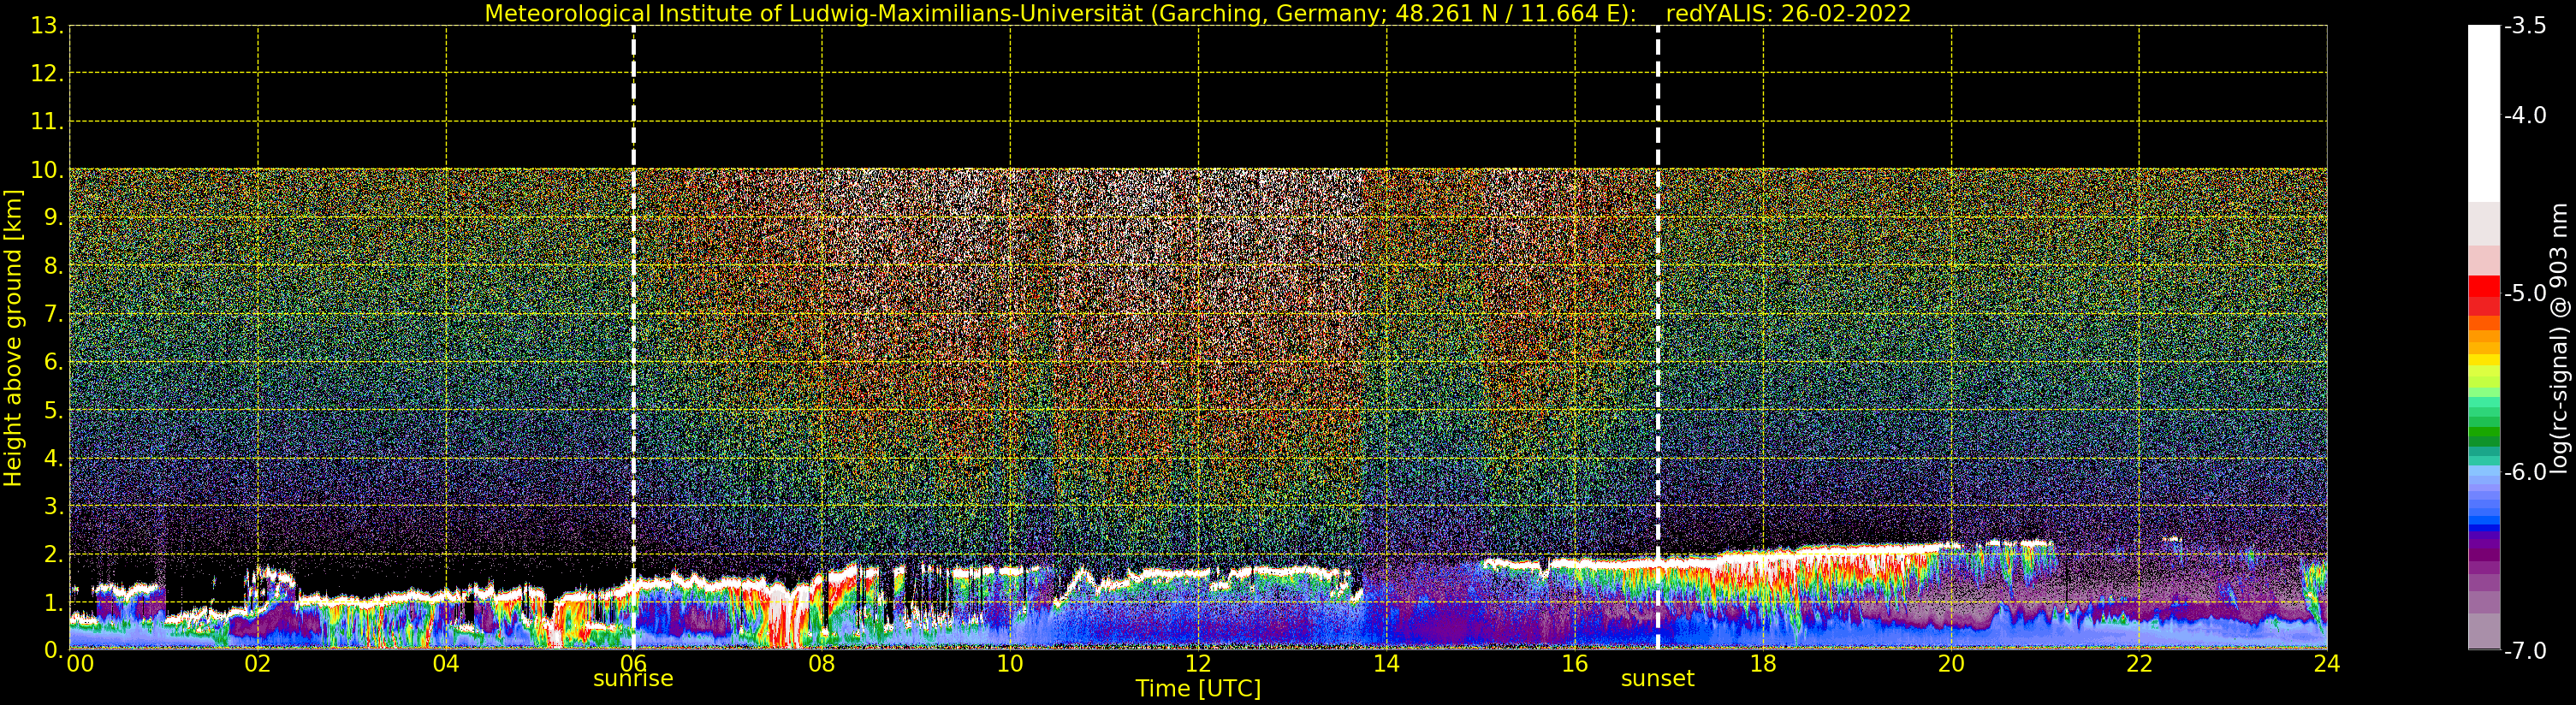This screenshot has width=2576, height=705.
Task: Click the height tick label '12.' on the y-axis
Action: [48, 74]
